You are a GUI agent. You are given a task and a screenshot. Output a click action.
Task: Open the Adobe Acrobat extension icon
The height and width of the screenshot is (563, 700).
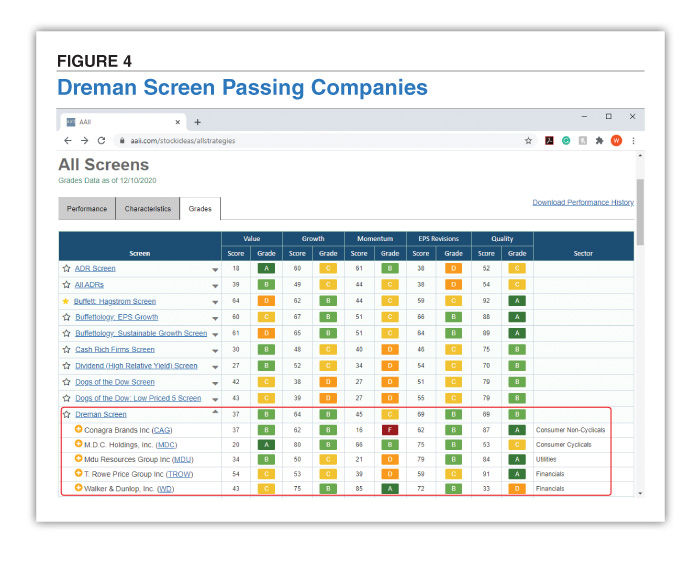click(x=549, y=141)
